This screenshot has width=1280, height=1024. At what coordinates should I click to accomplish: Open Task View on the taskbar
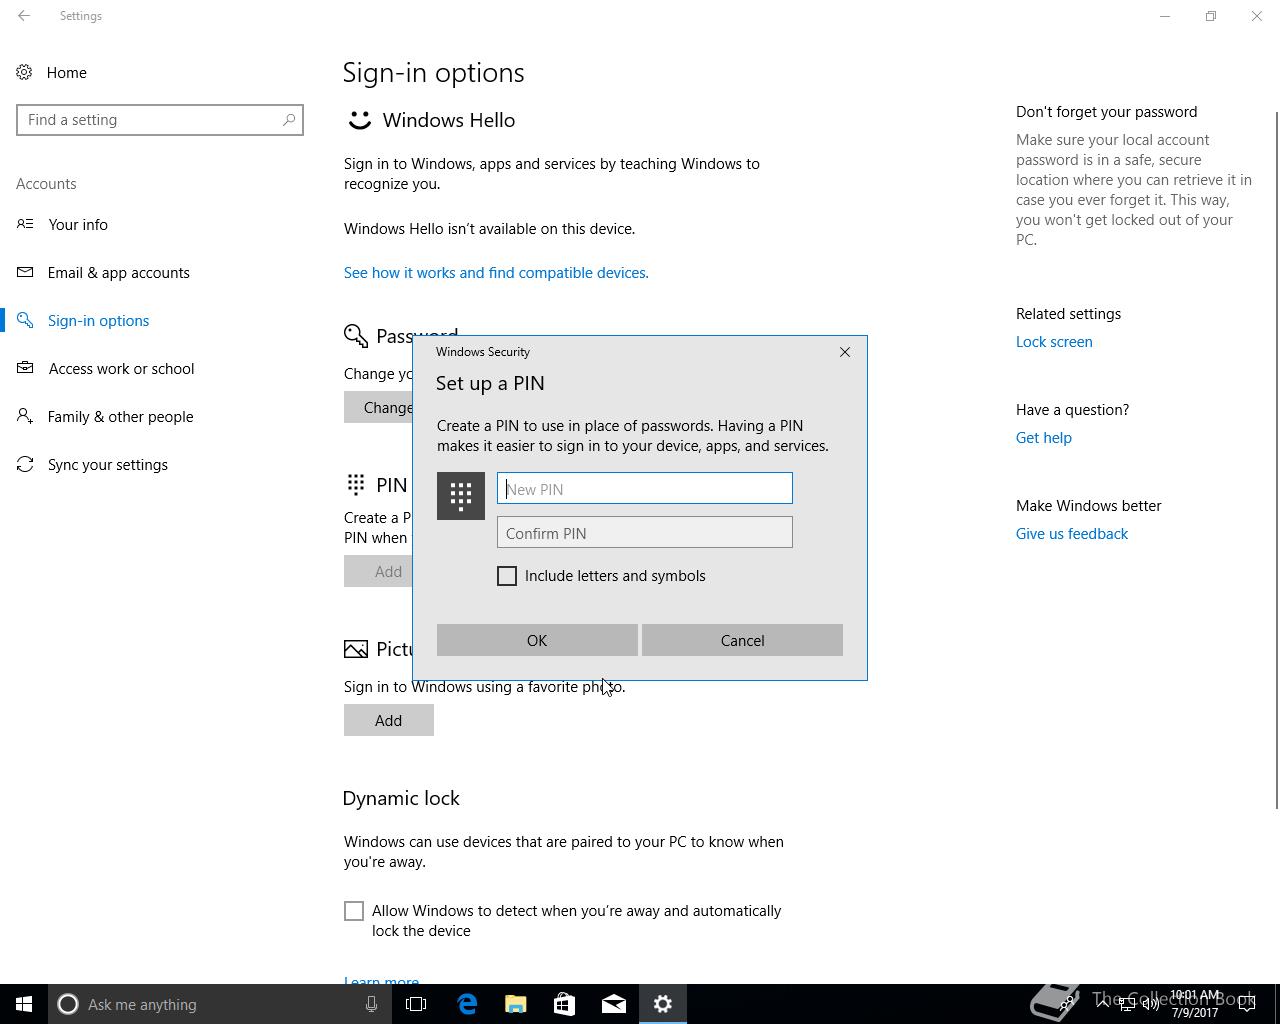tap(416, 1004)
